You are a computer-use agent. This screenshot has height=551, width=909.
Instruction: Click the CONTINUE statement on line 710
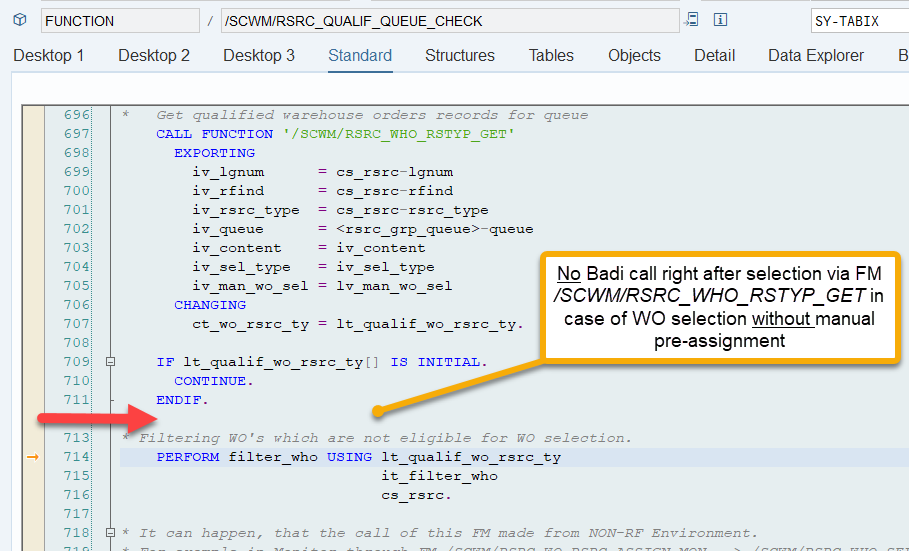pos(214,381)
